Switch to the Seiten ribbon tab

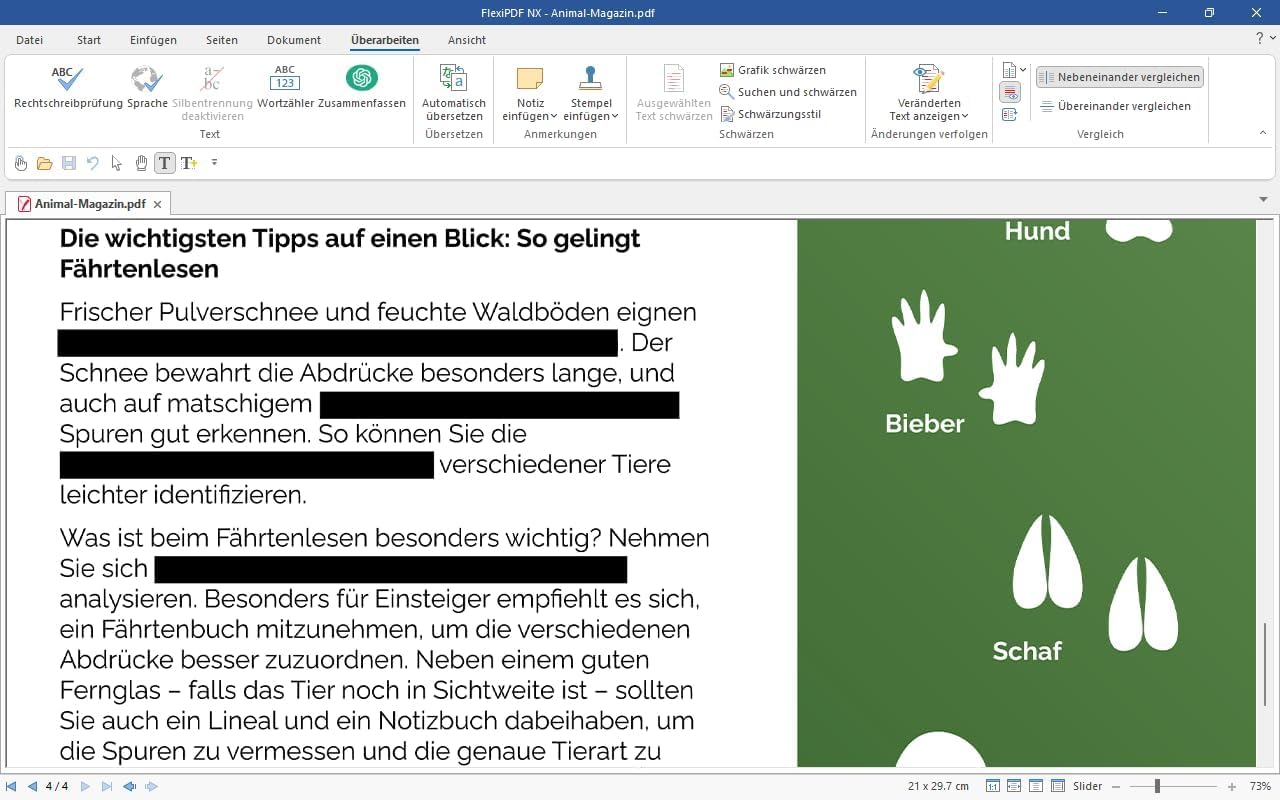(222, 40)
